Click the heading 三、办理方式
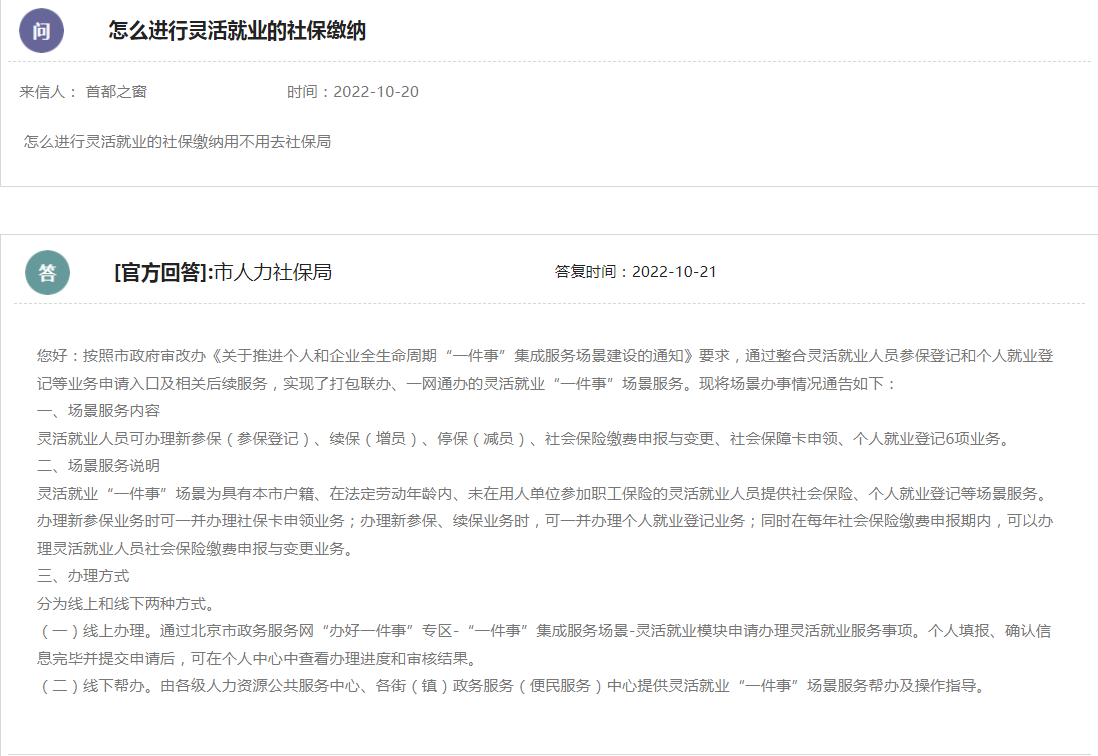The image size is (1098, 756). [x=83, y=576]
